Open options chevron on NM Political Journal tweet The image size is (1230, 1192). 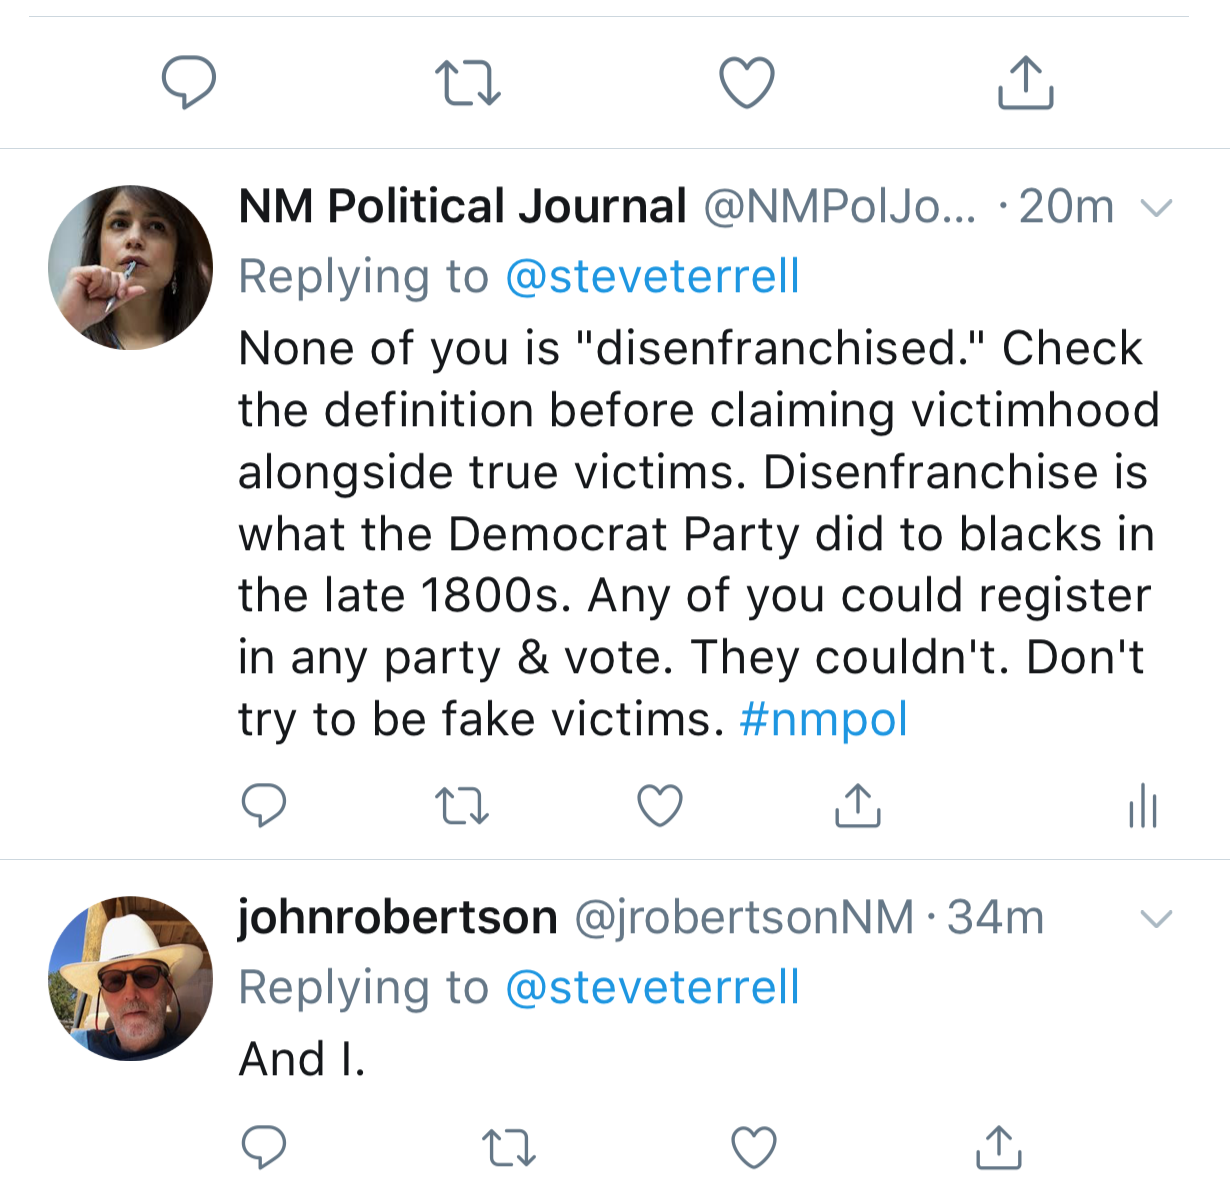(x=1156, y=208)
